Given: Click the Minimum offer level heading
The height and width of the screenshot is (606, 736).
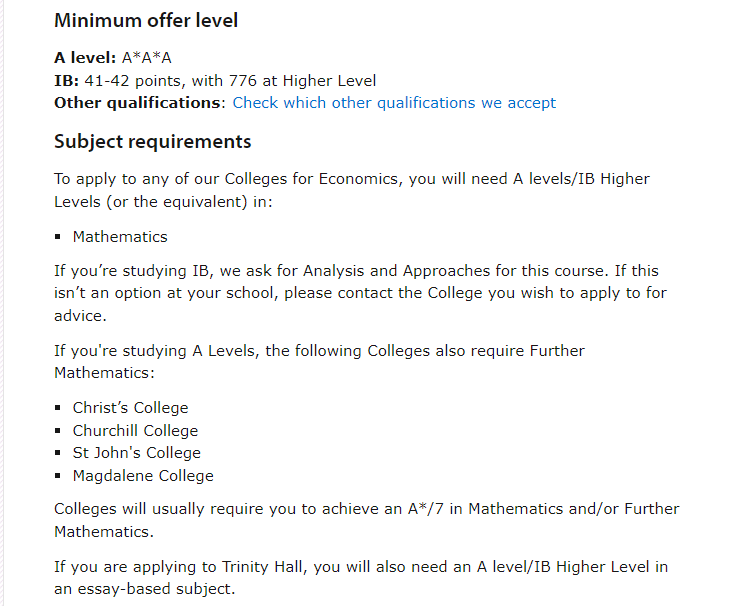Looking at the screenshot, I should tap(146, 21).
